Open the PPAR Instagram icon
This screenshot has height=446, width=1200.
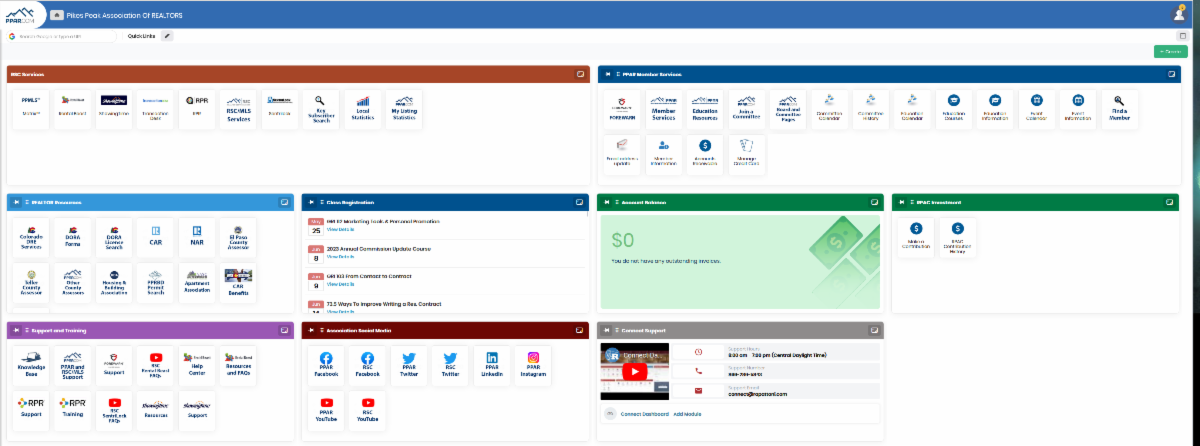pyautogui.click(x=534, y=366)
